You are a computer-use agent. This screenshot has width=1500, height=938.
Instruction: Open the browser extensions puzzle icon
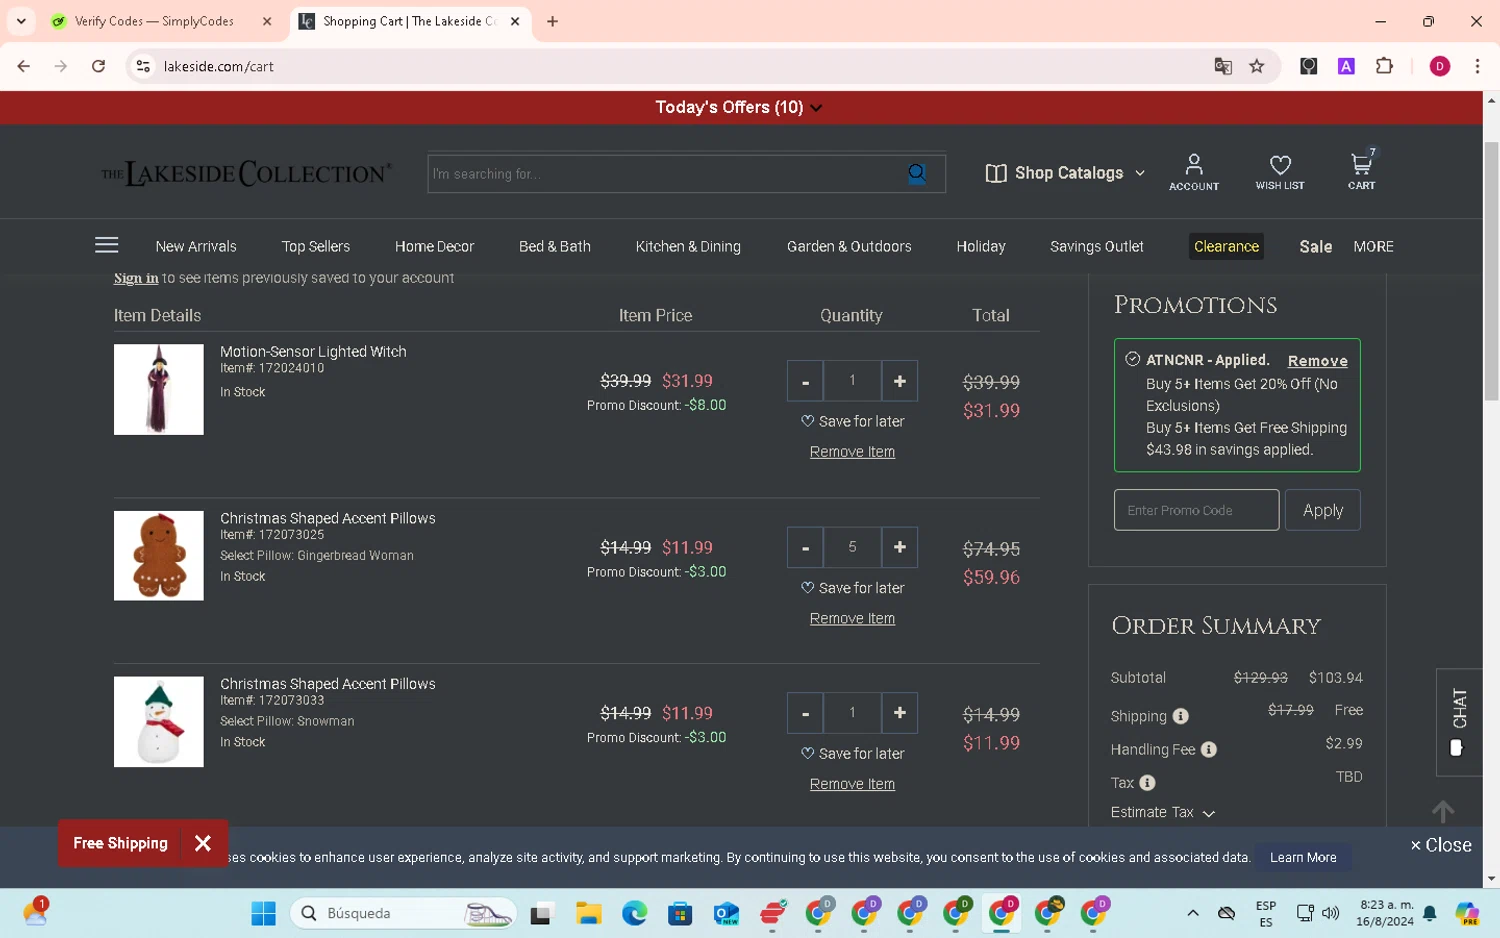(1384, 66)
